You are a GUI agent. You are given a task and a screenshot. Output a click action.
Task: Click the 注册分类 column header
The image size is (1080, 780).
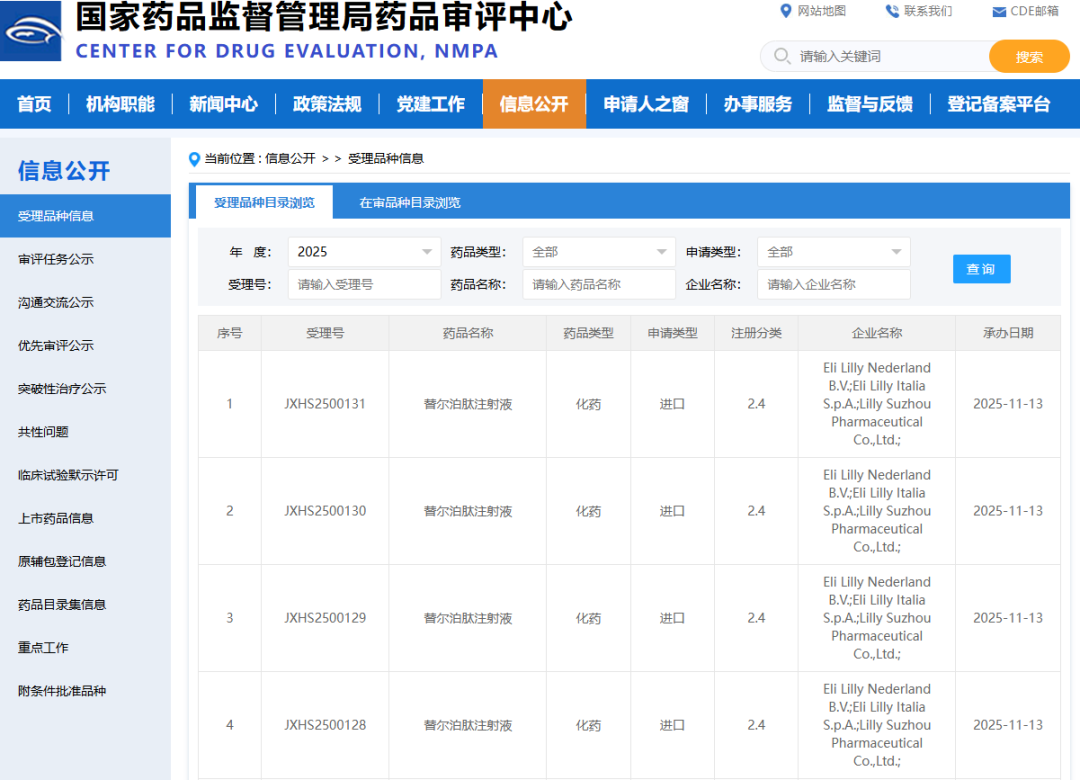pos(756,333)
